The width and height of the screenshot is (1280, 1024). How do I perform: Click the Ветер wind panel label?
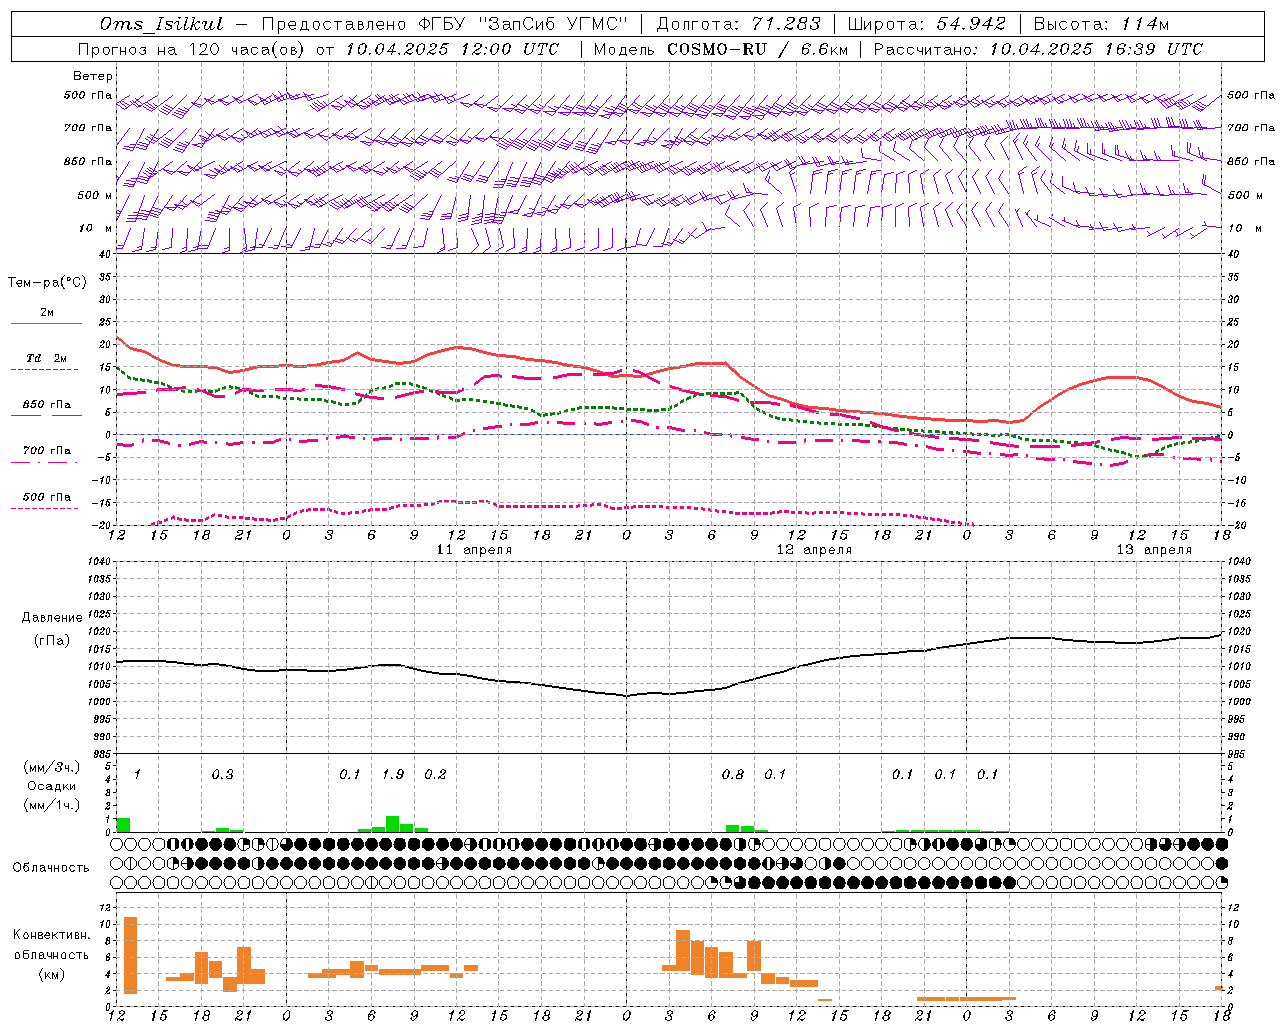[x=93, y=76]
